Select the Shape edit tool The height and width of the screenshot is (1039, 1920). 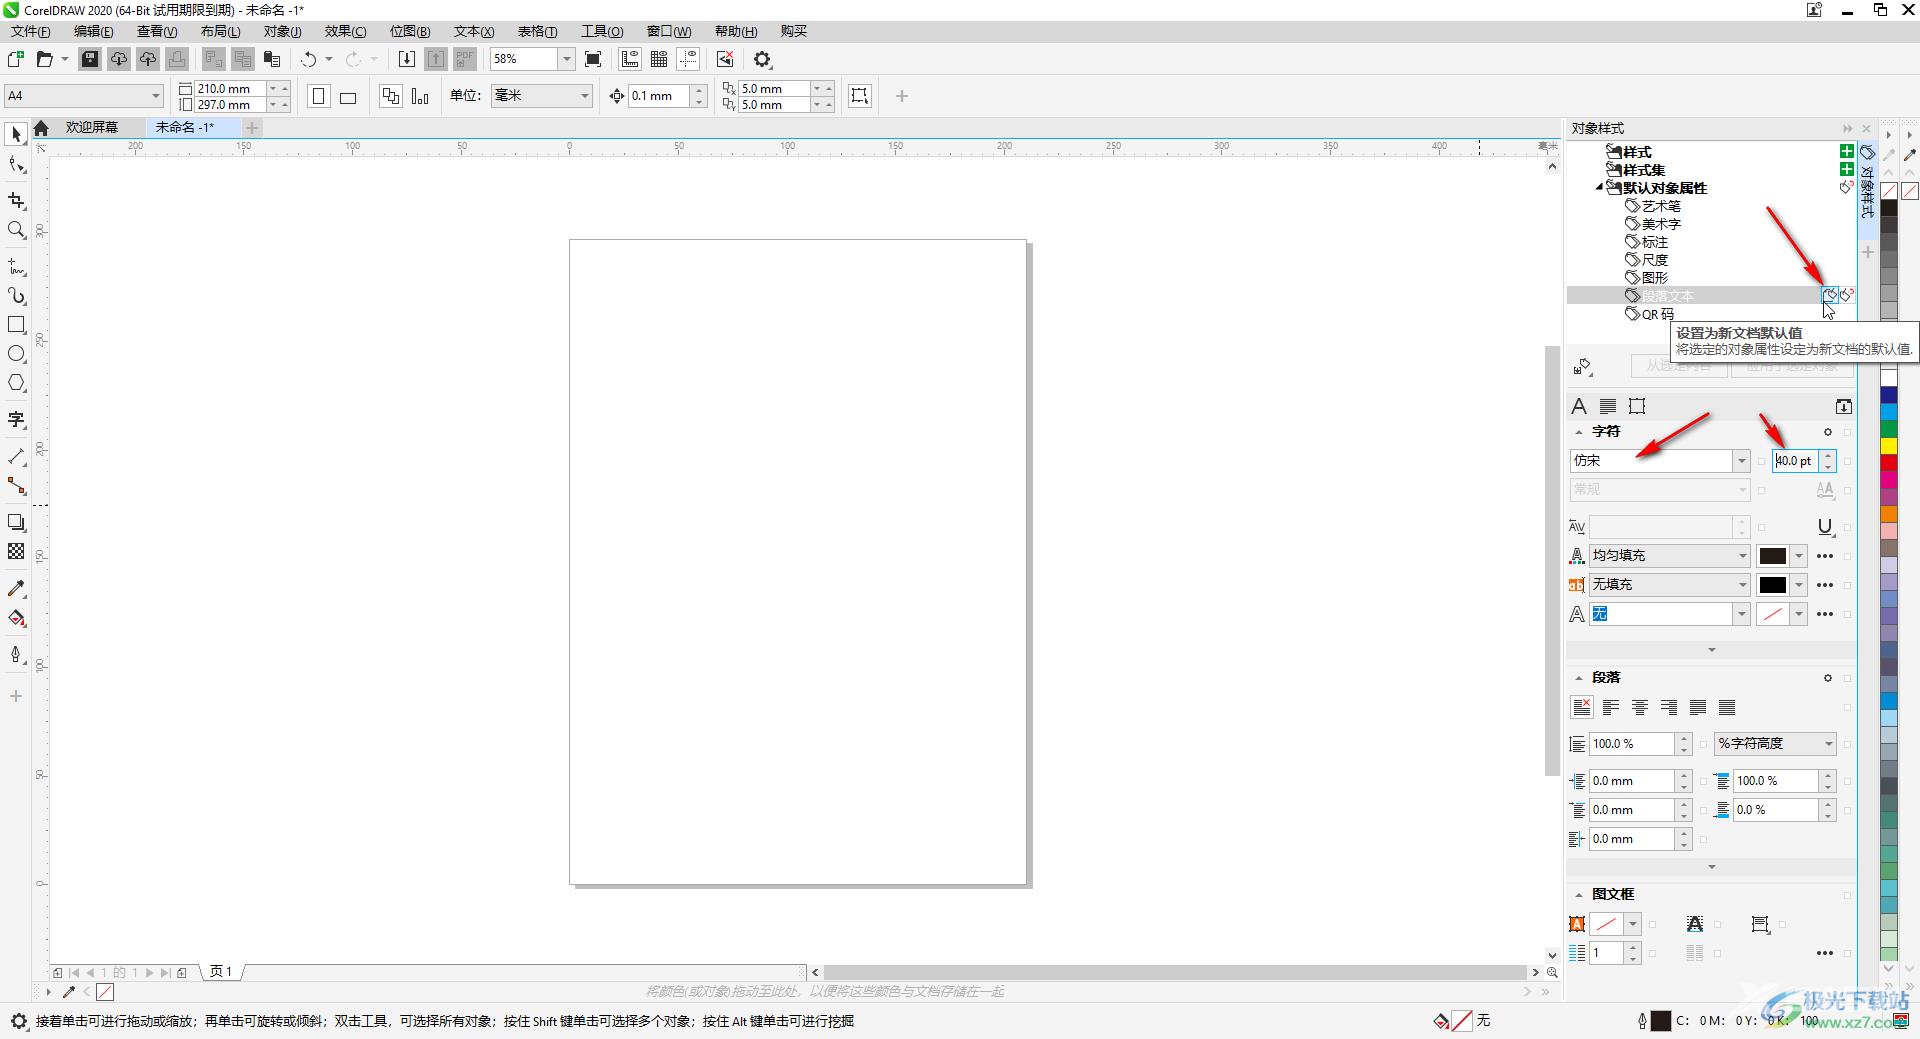point(16,165)
